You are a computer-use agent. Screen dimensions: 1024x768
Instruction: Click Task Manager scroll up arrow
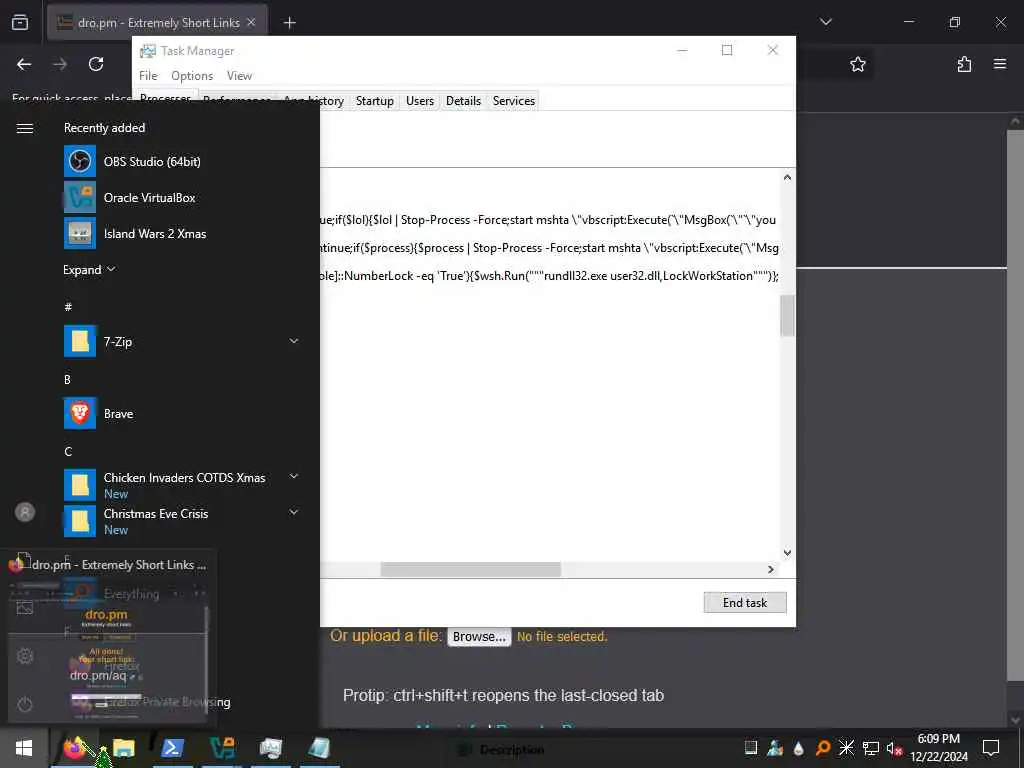788,177
